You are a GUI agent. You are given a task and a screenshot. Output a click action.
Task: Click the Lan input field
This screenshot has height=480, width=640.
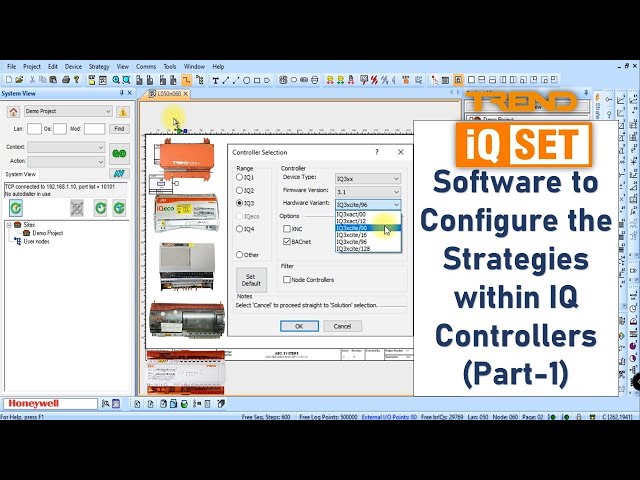pyautogui.click(x=34, y=129)
